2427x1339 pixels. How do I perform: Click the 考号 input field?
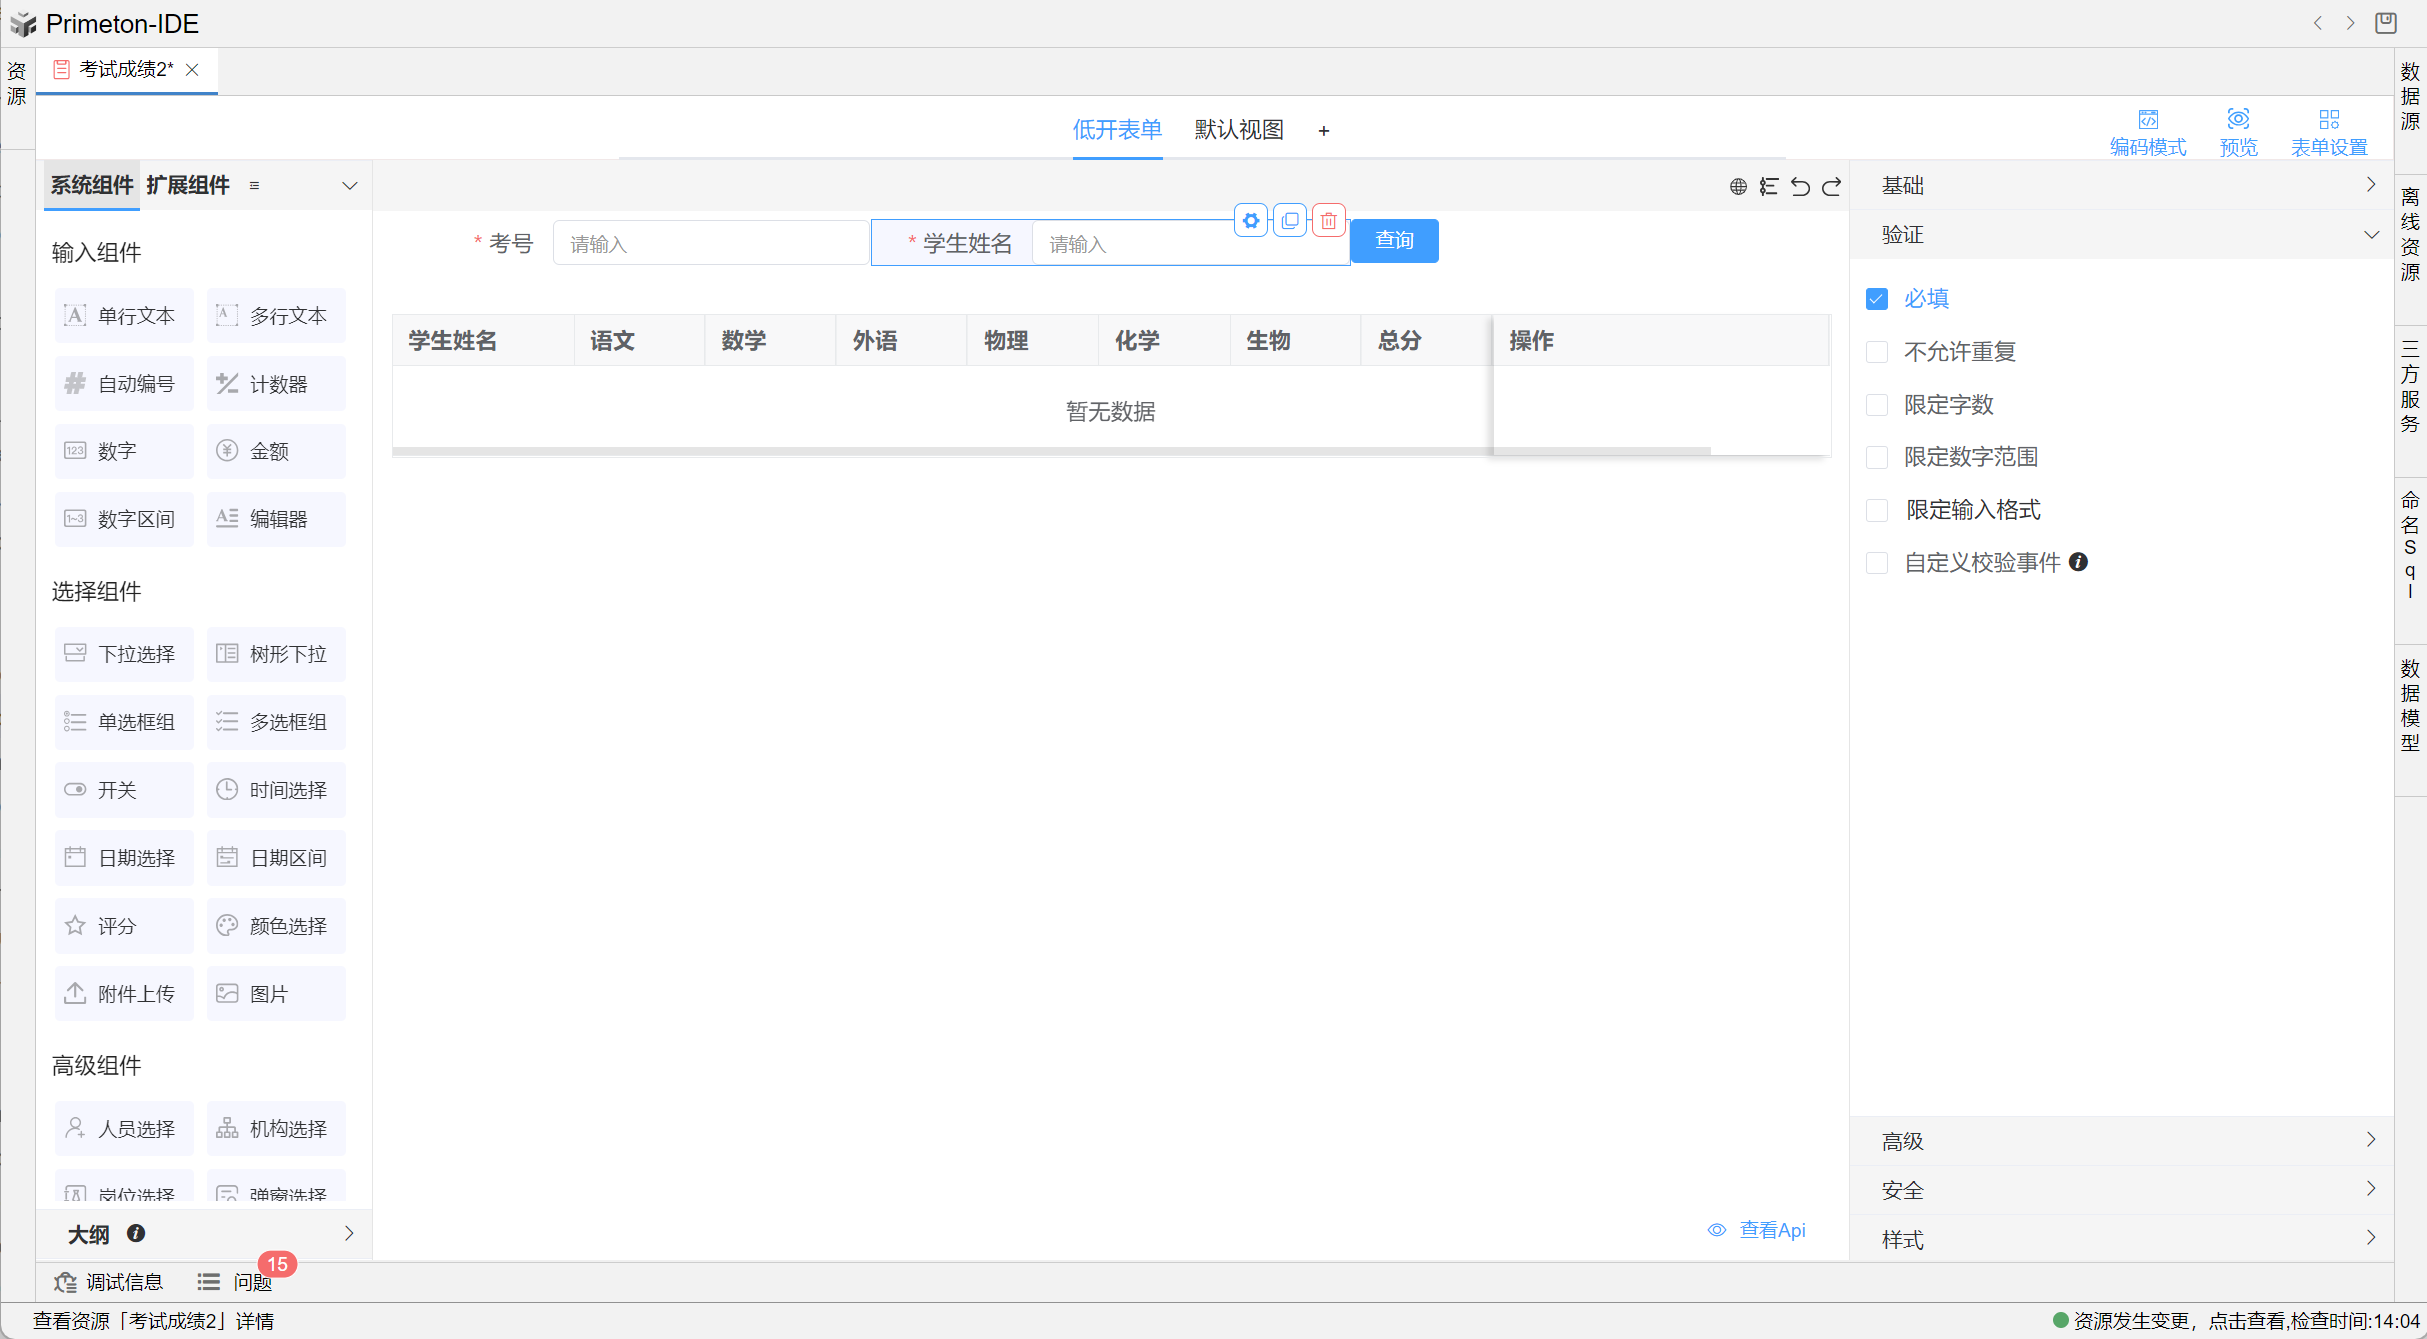point(710,244)
